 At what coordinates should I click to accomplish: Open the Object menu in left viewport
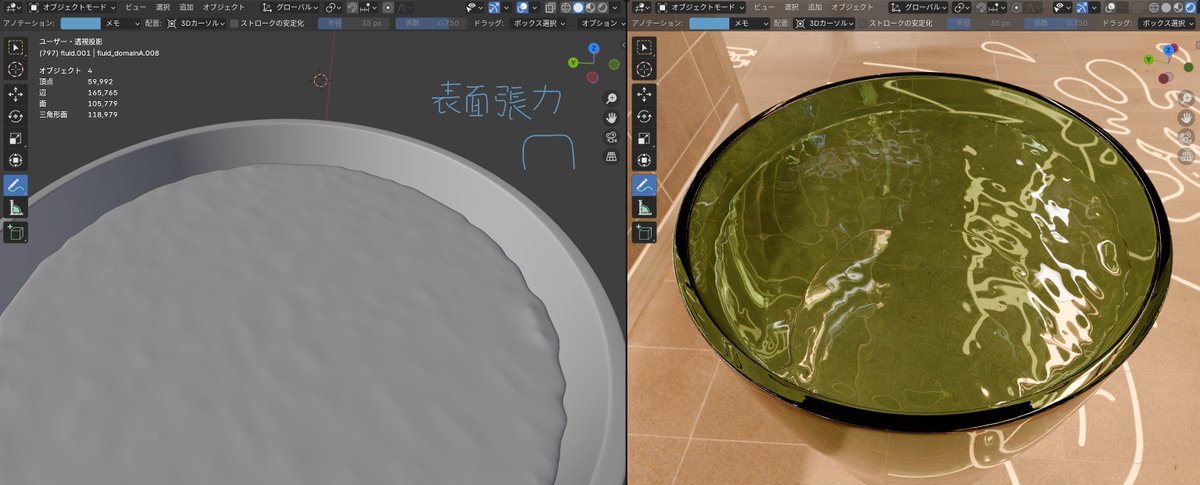[222, 7]
